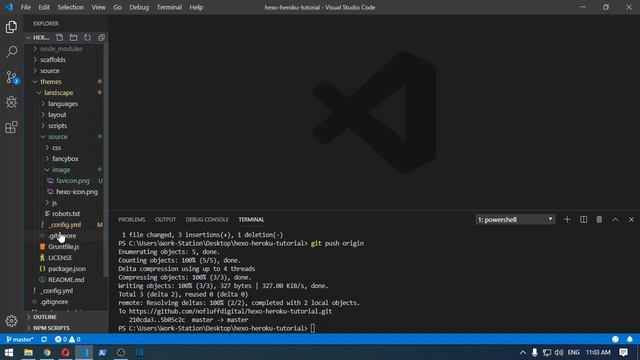Open Gruntfile.js file
The height and width of the screenshot is (360, 640).
pyautogui.click(x=65, y=247)
